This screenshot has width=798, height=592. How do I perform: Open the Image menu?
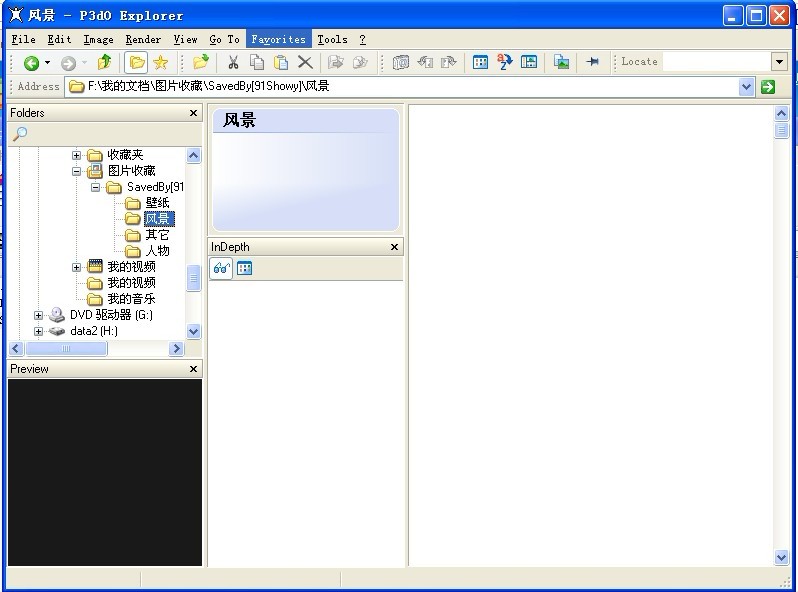pos(98,39)
